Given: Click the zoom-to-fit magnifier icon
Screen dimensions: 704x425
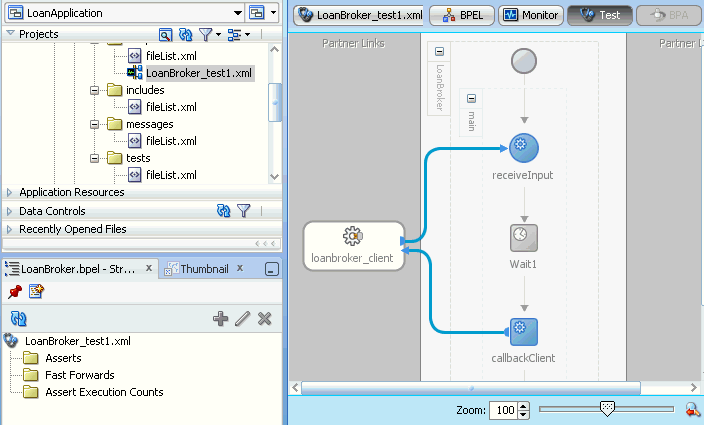Looking at the screenshot, I should (693, 409).
